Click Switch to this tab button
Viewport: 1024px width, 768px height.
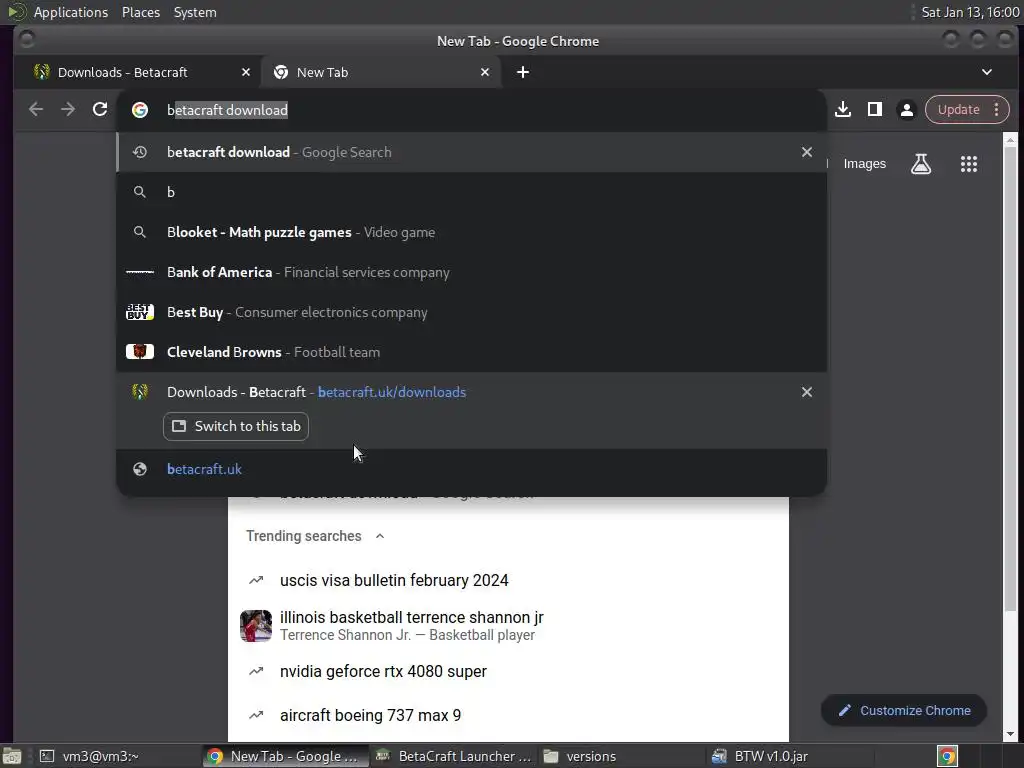click(x=236, y=426)
